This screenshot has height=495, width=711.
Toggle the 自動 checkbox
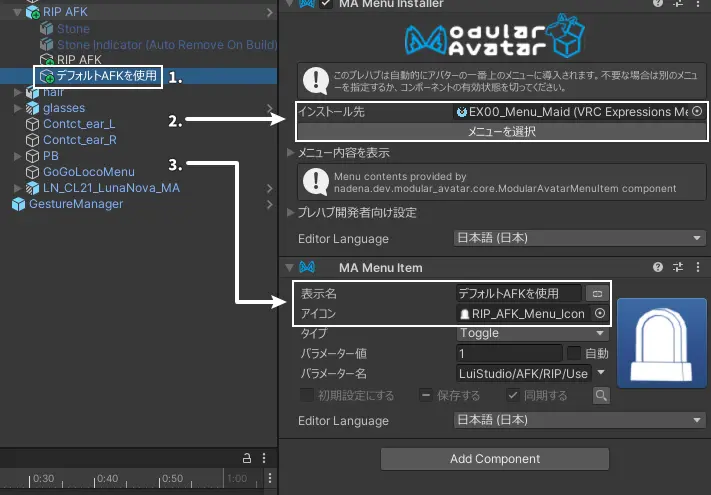574,353
